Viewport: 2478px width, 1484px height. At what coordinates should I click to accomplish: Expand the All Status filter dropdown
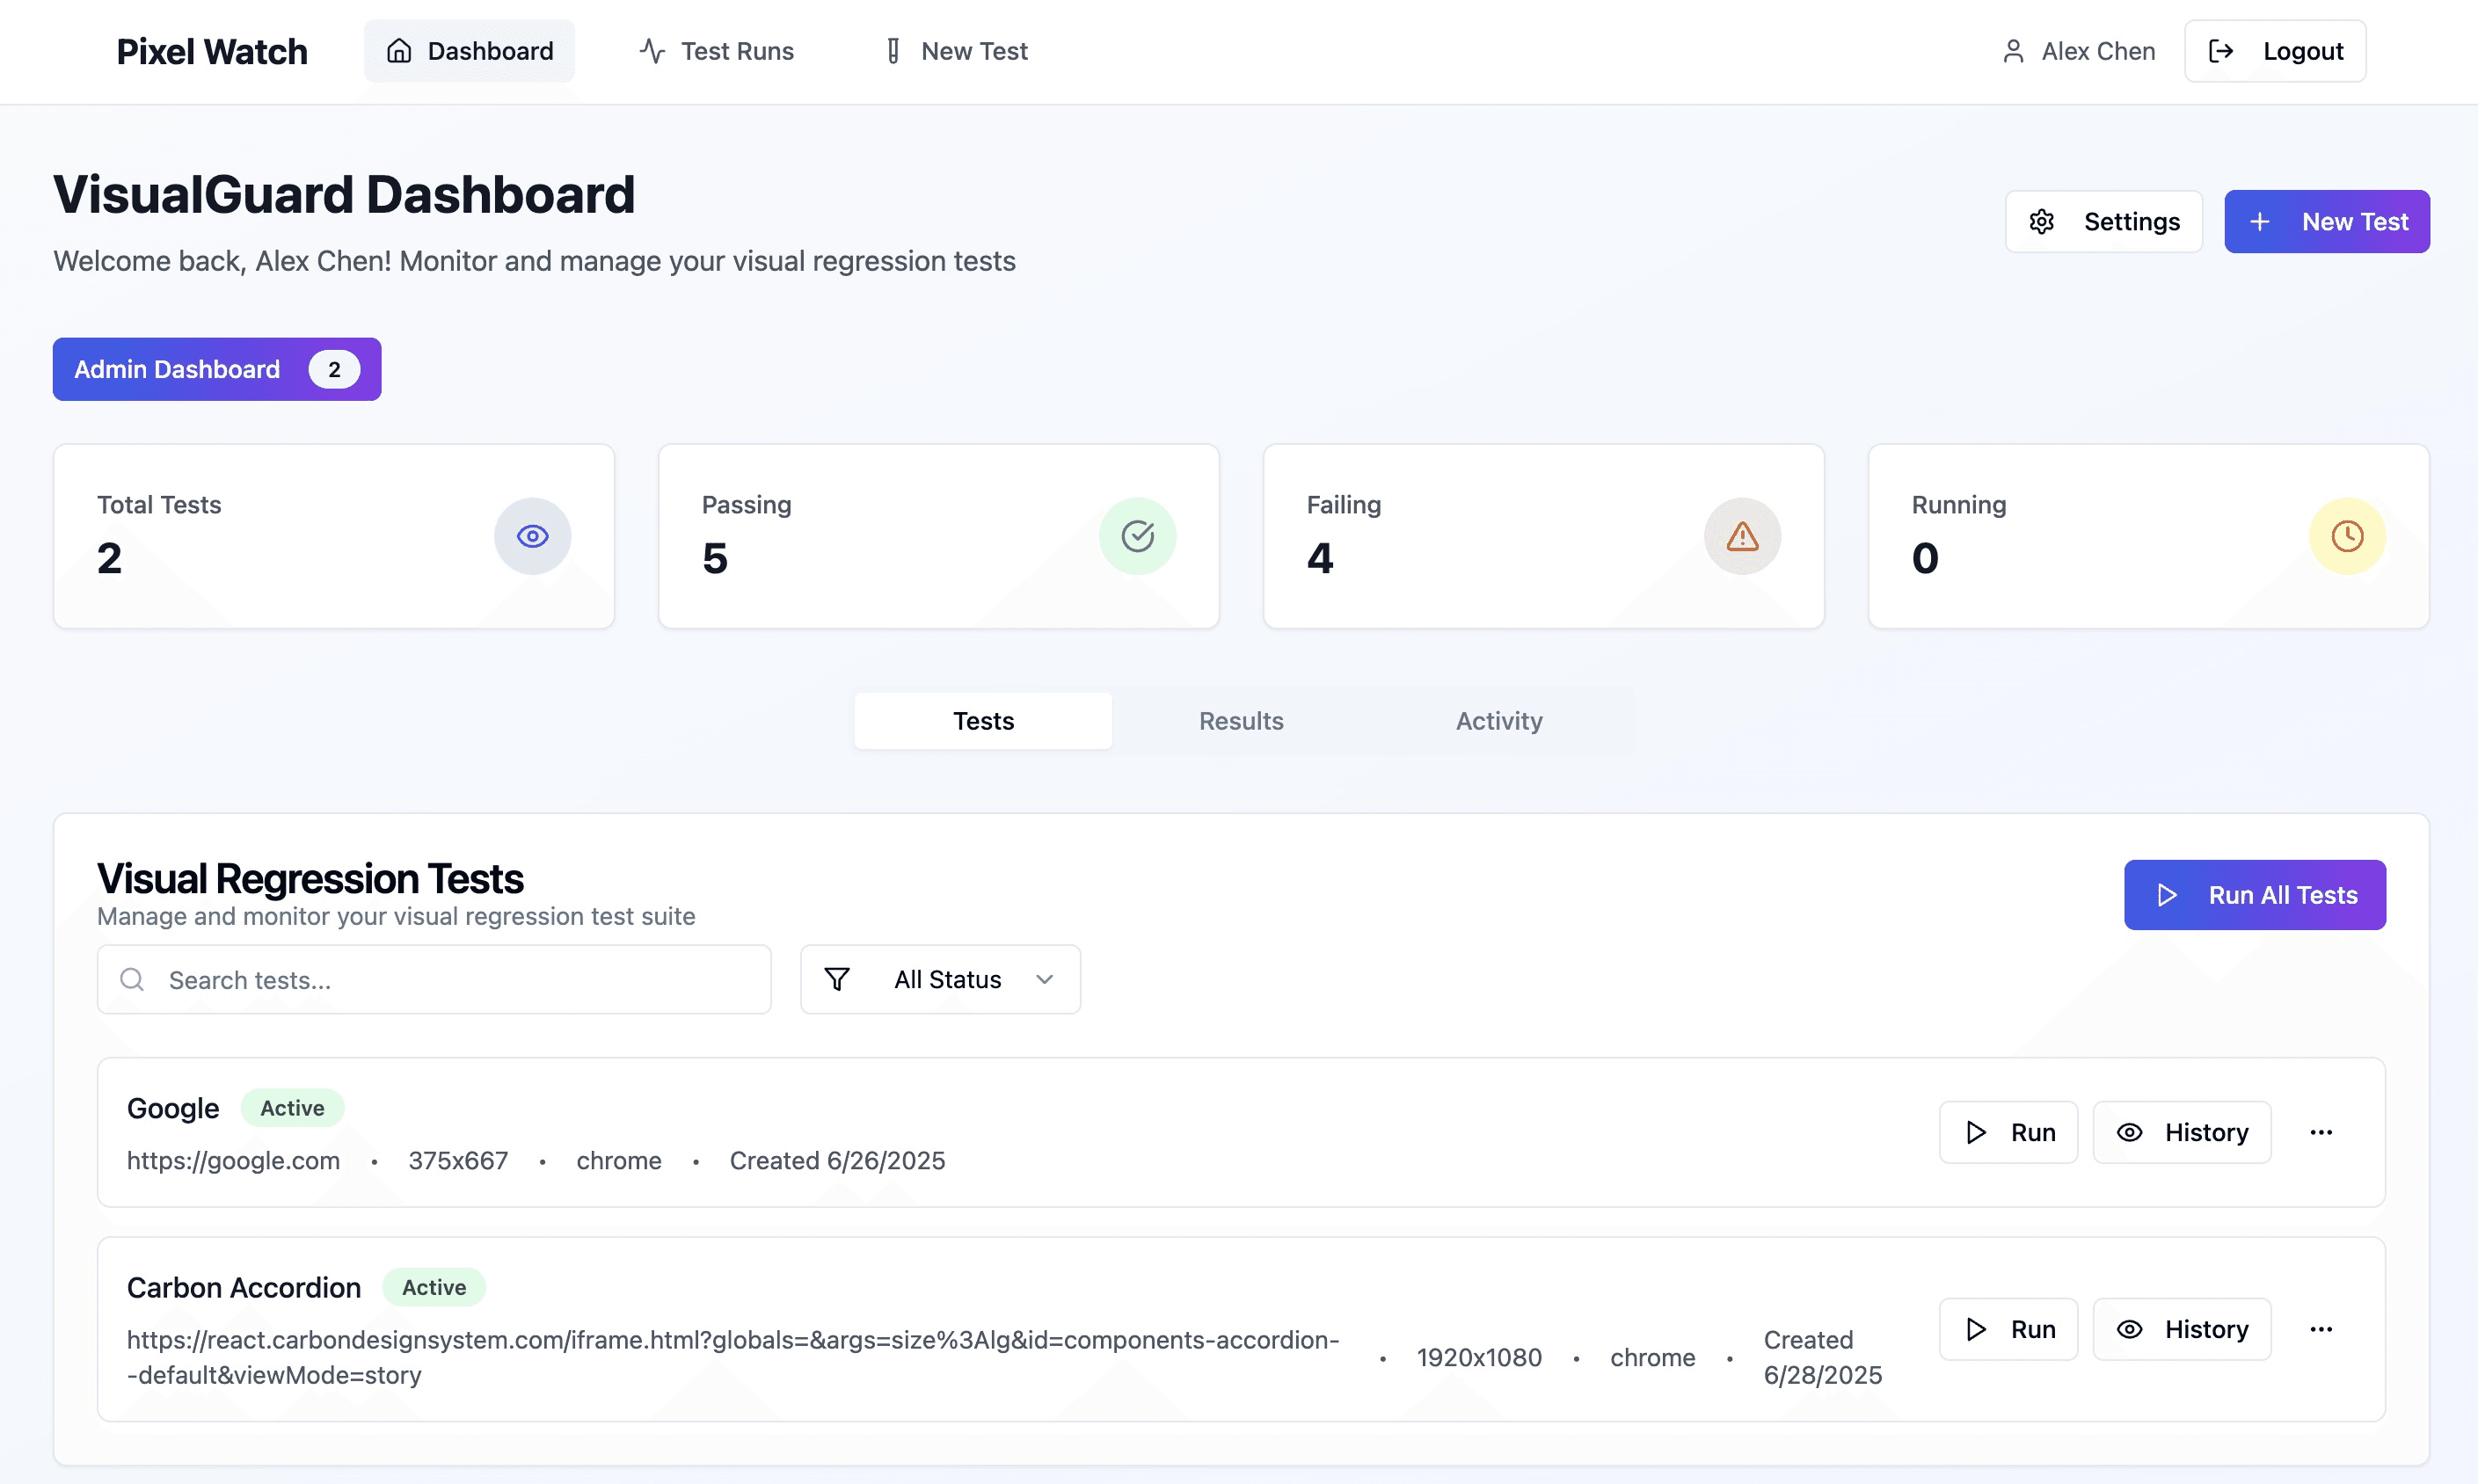pyautogui.click(x=940, y=979)
